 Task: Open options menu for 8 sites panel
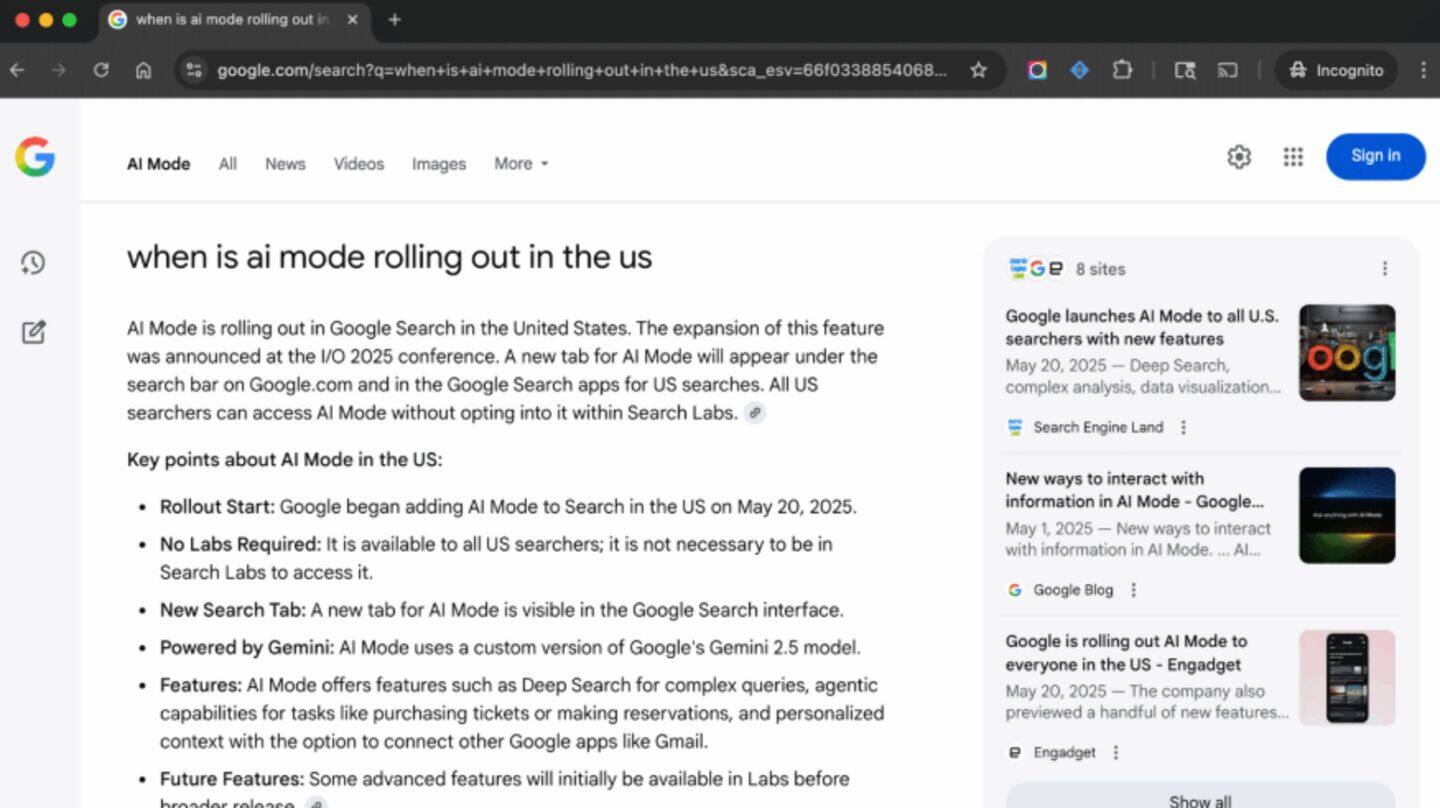click(1385, 269)
